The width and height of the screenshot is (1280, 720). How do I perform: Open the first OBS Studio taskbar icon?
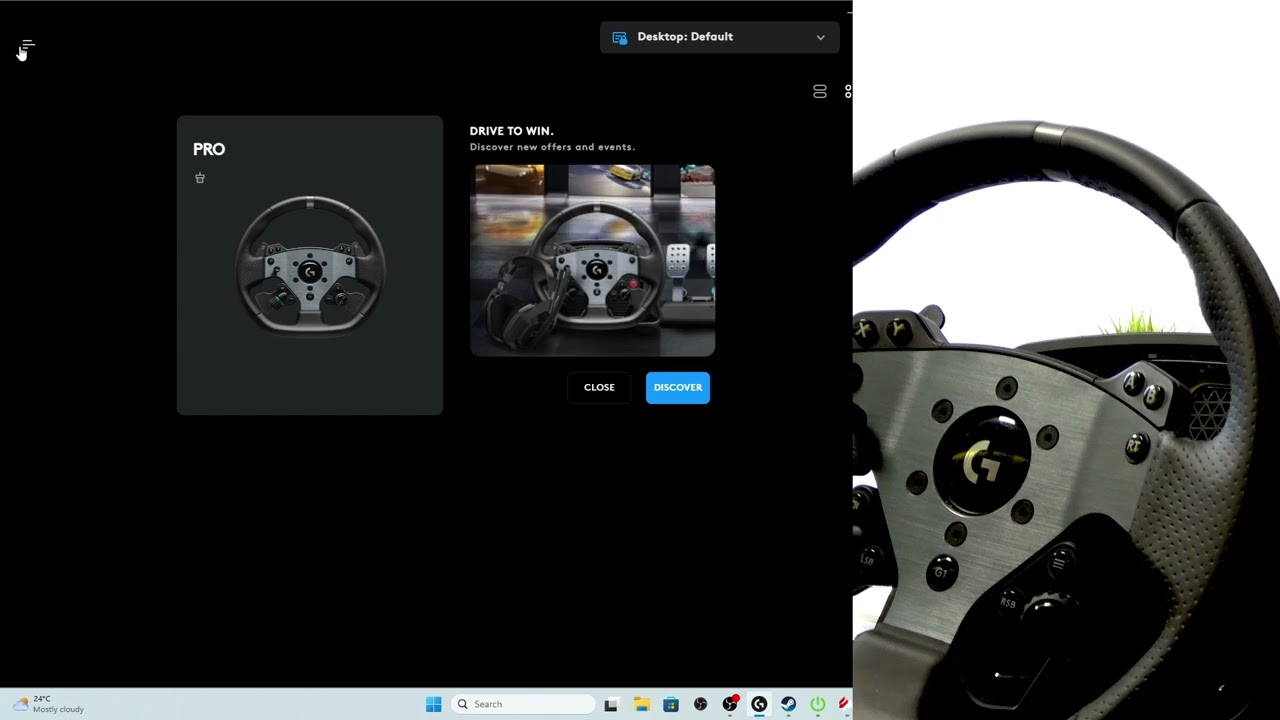coord(700,704)
